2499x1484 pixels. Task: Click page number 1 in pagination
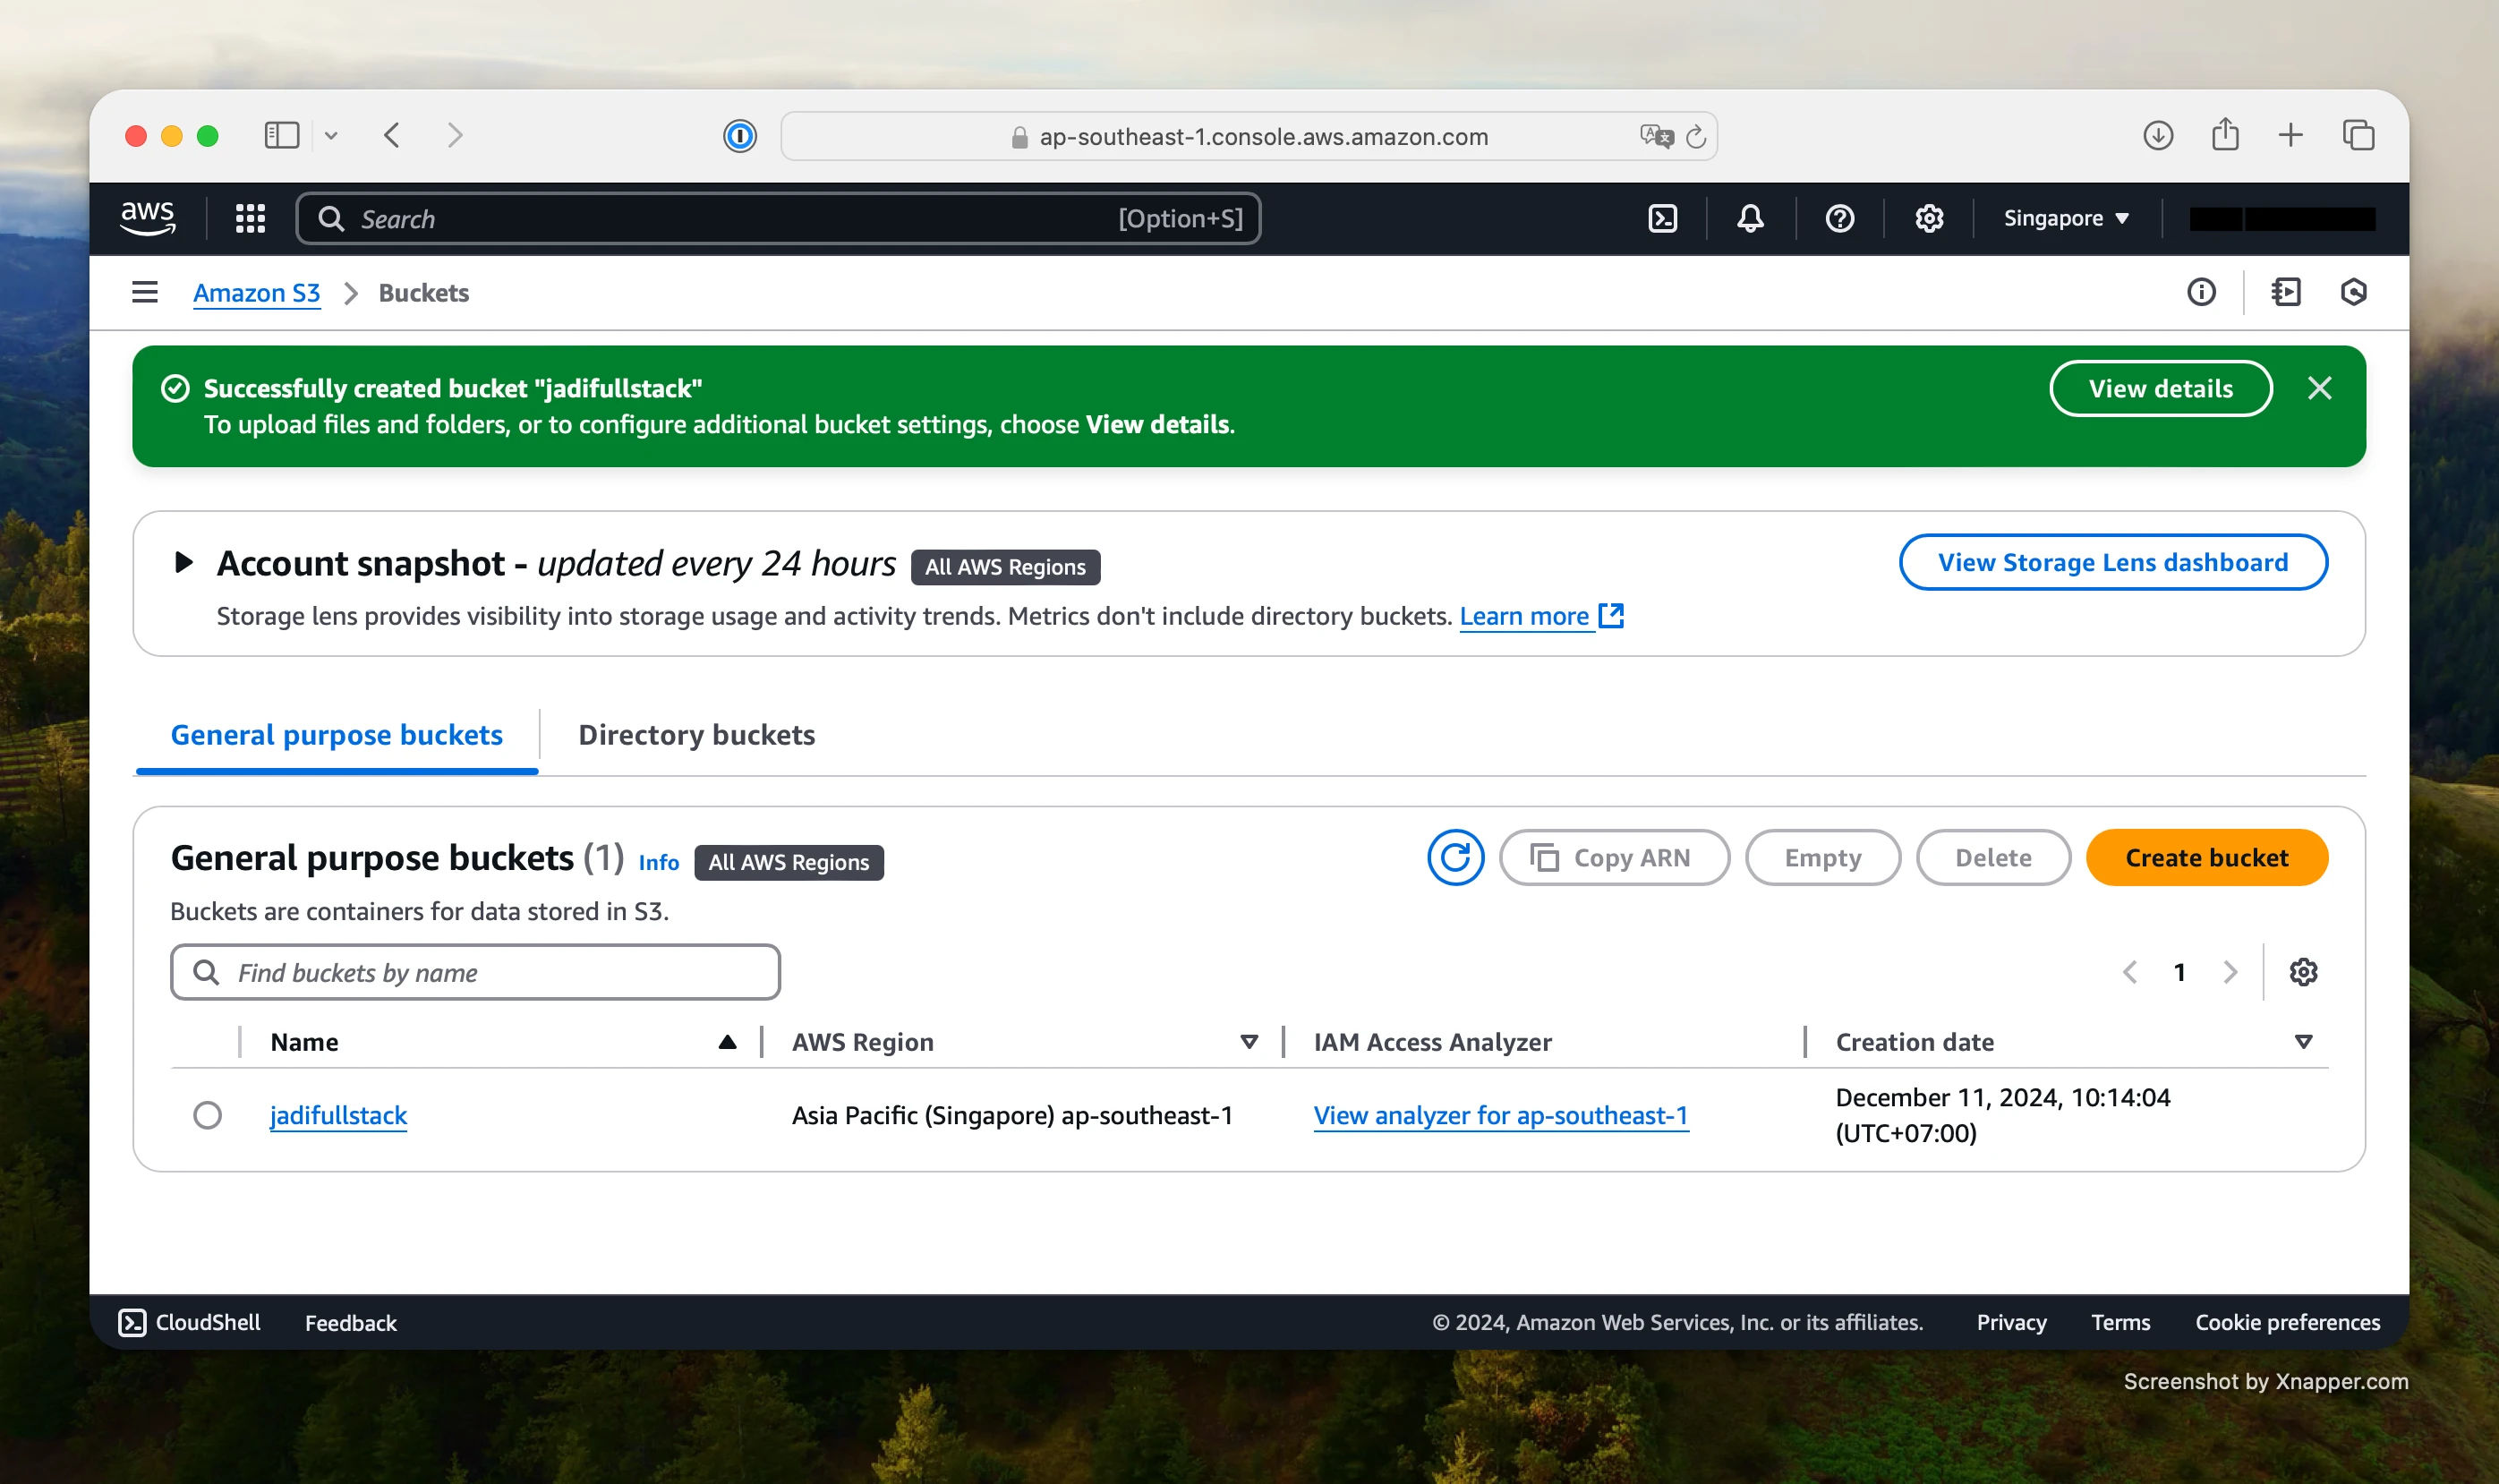[2179, 972]
